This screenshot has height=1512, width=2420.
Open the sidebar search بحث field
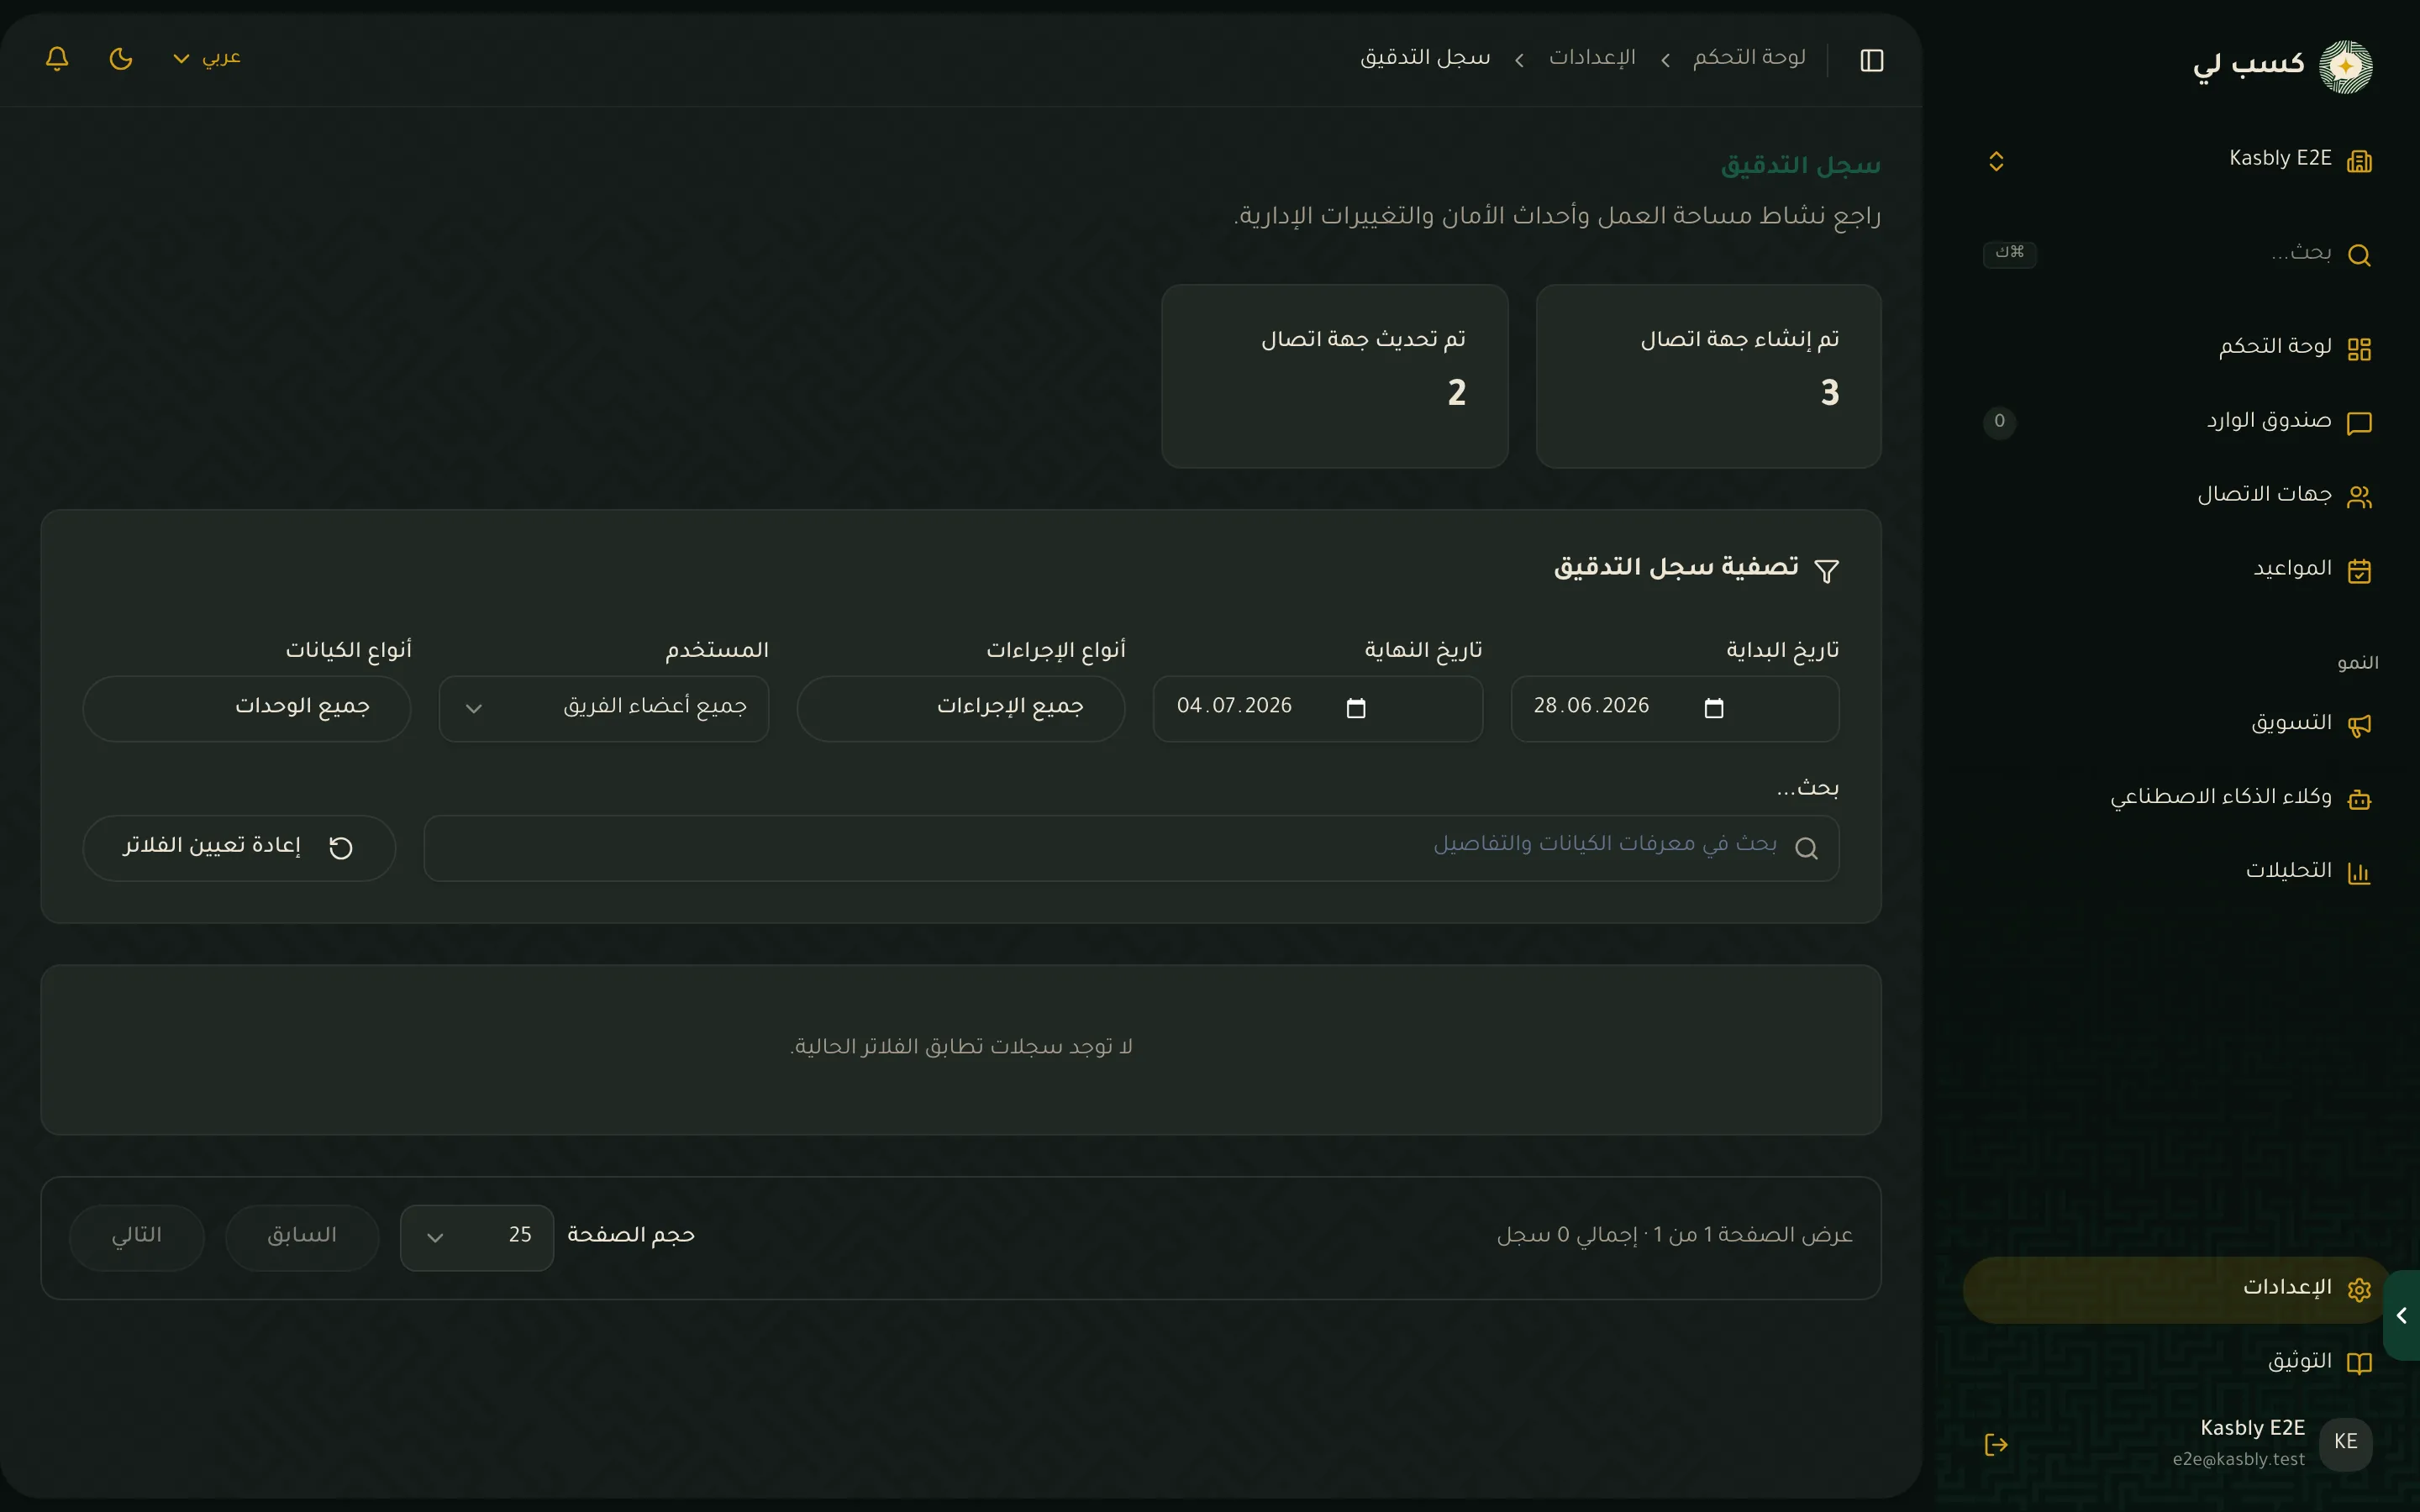(2177, 254)
